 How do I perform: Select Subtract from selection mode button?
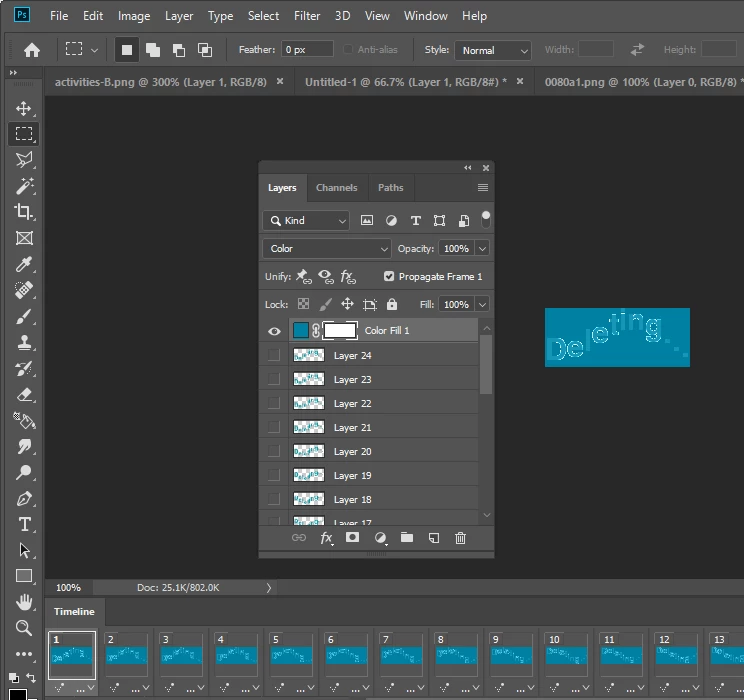(x=179, y=50)
